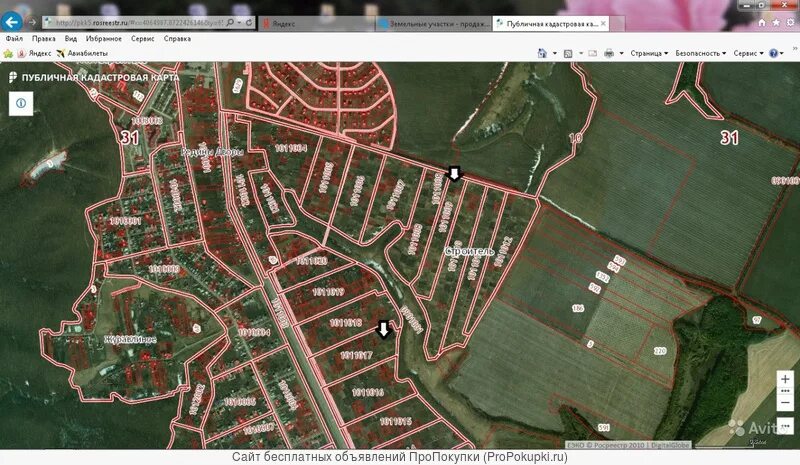Click the add-to-favorites-bar star icon

coord(8,53)
